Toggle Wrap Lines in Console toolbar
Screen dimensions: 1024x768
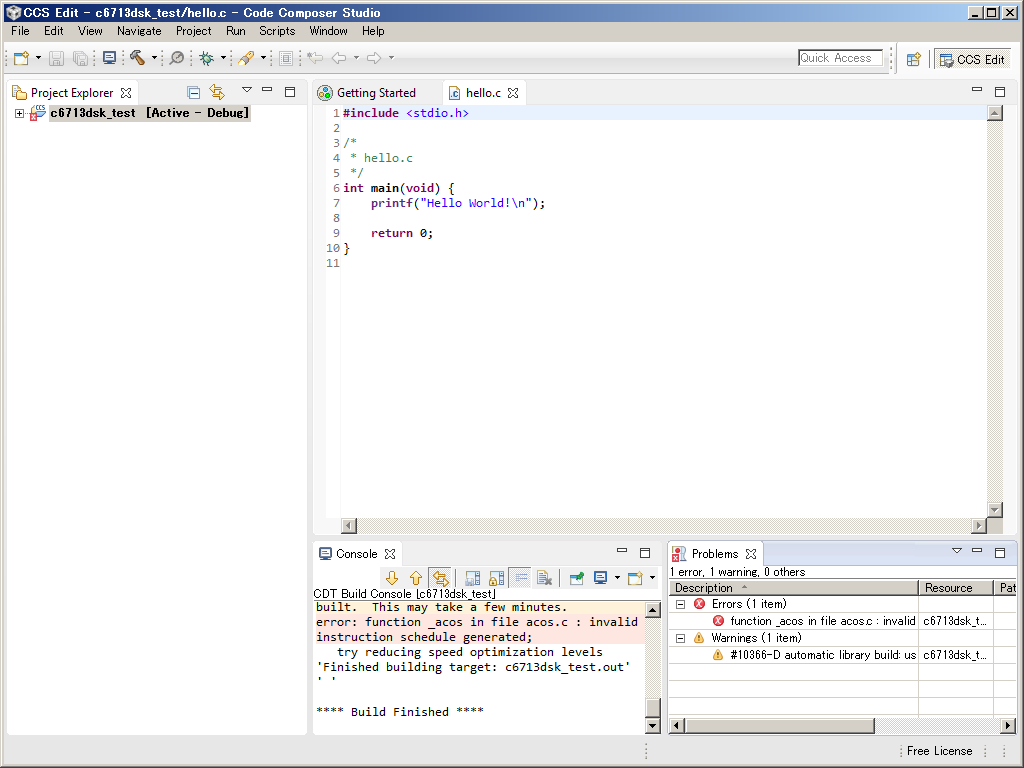(x=520, y=578)
